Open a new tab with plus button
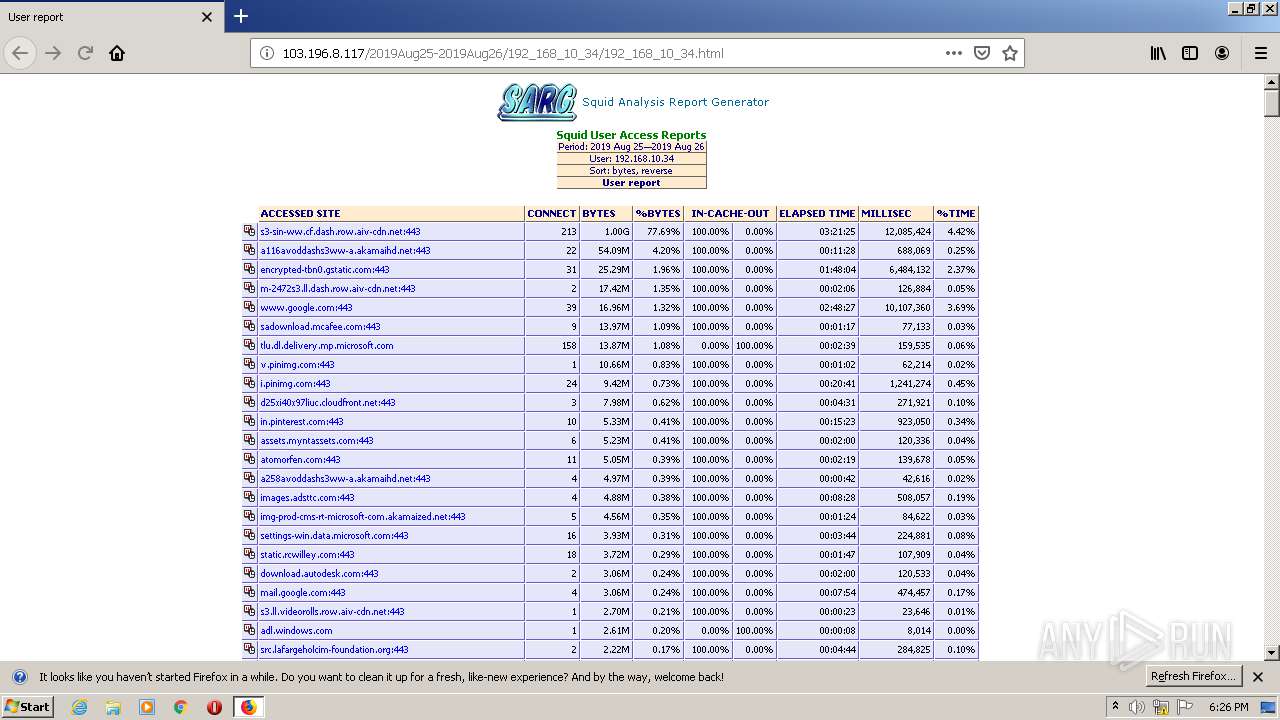The width and height of the screenshot is (1280, 720). (240, 16)
